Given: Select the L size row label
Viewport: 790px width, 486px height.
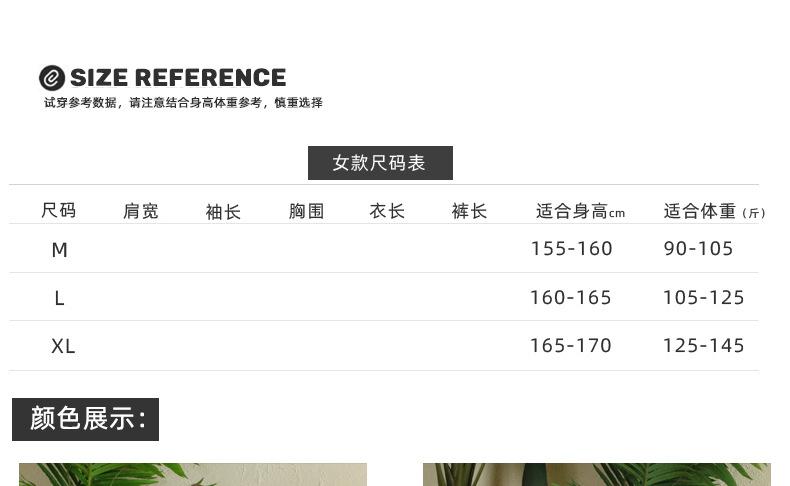Looking at the screenshot, I should (x=60, y=298).
